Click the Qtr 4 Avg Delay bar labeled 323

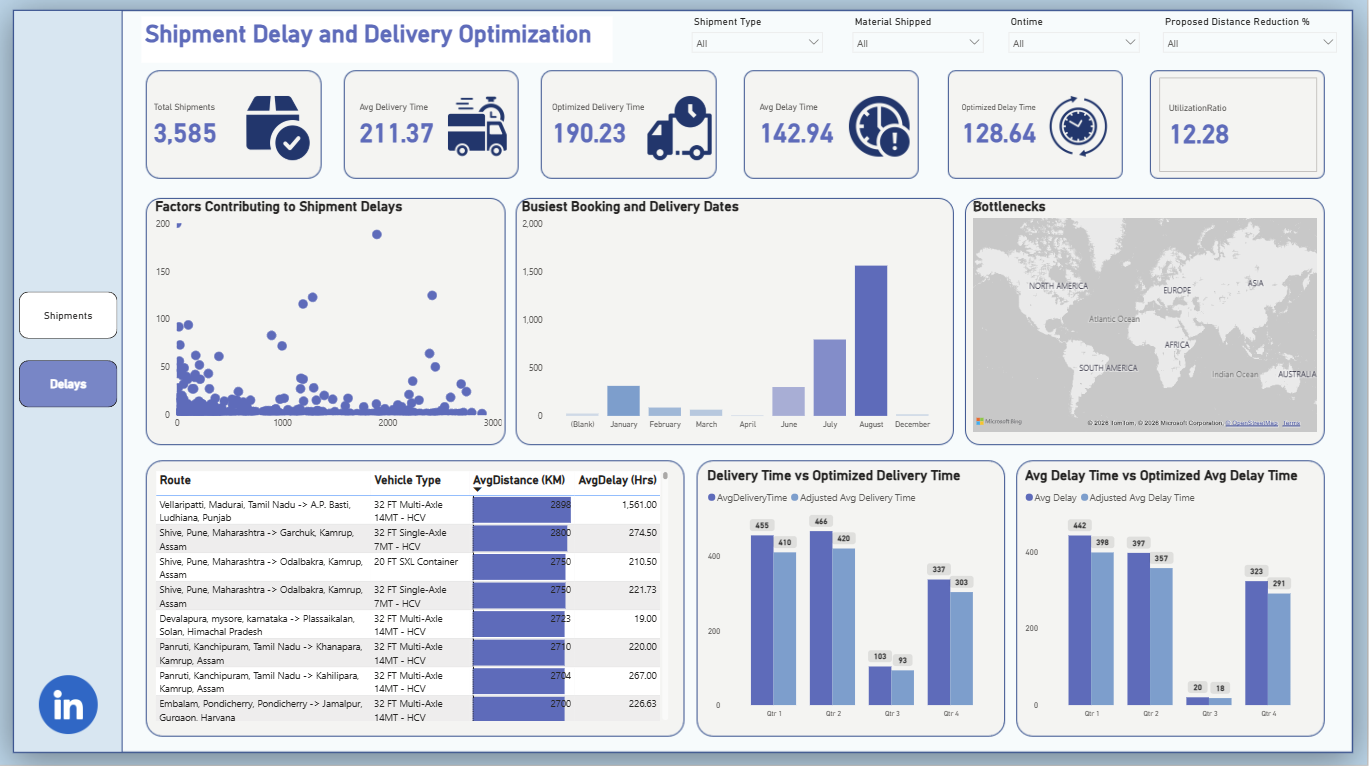click(x=1256, y=643)
